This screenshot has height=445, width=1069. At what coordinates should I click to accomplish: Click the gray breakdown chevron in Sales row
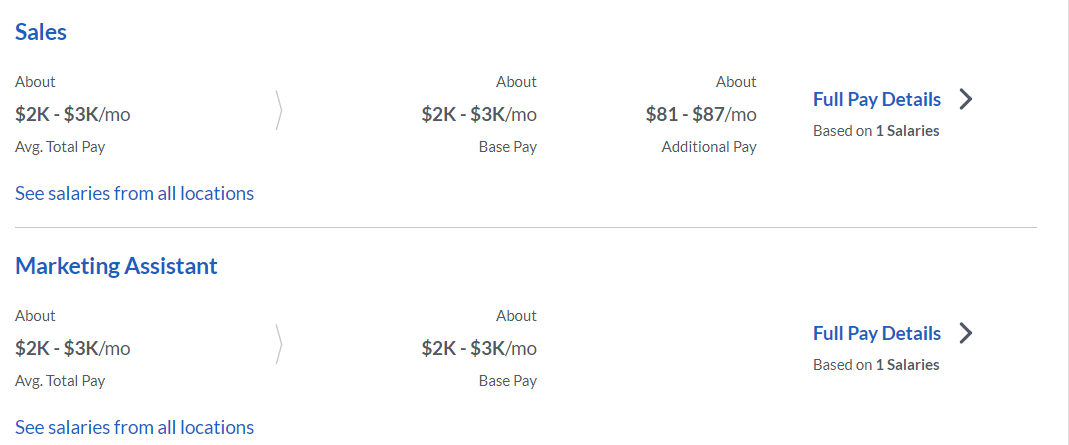[x=278, y=110]
